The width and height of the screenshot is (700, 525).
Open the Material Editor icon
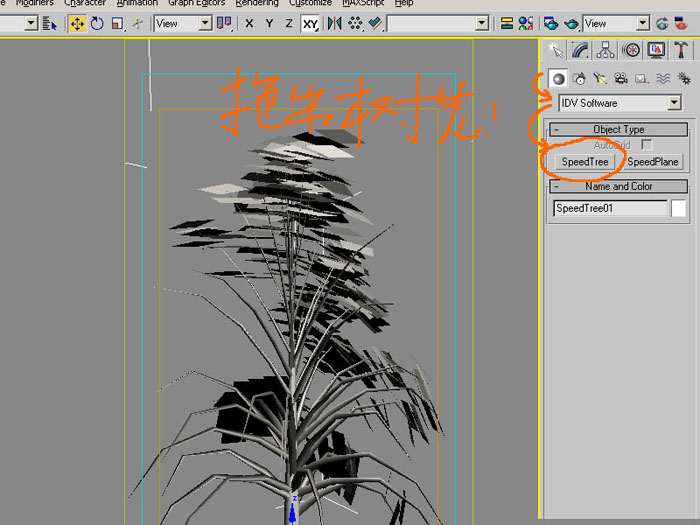[526, 23]
